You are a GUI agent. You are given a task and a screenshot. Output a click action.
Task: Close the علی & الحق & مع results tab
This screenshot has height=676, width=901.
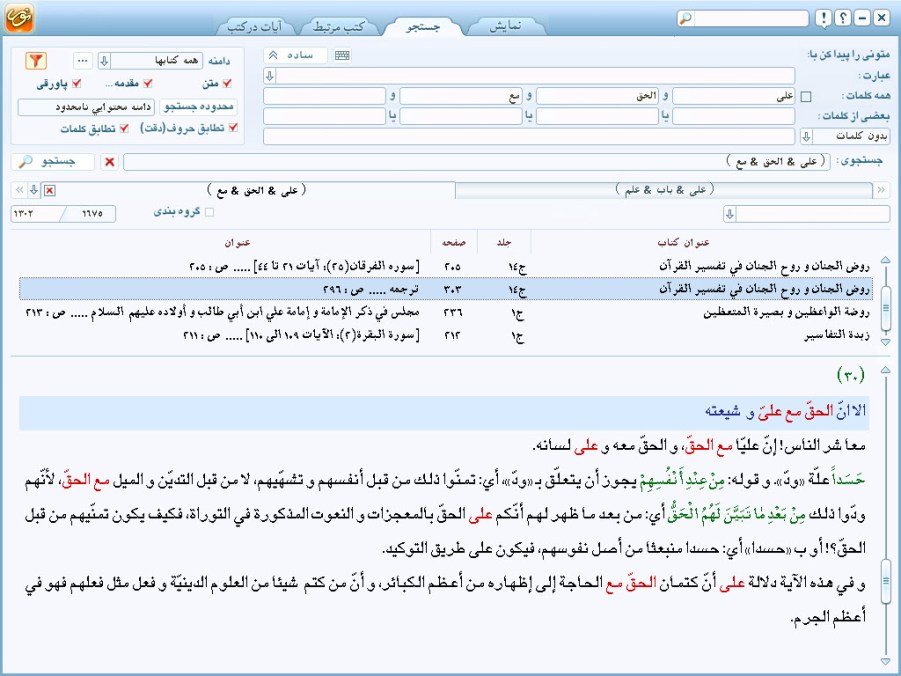point(50,190)
